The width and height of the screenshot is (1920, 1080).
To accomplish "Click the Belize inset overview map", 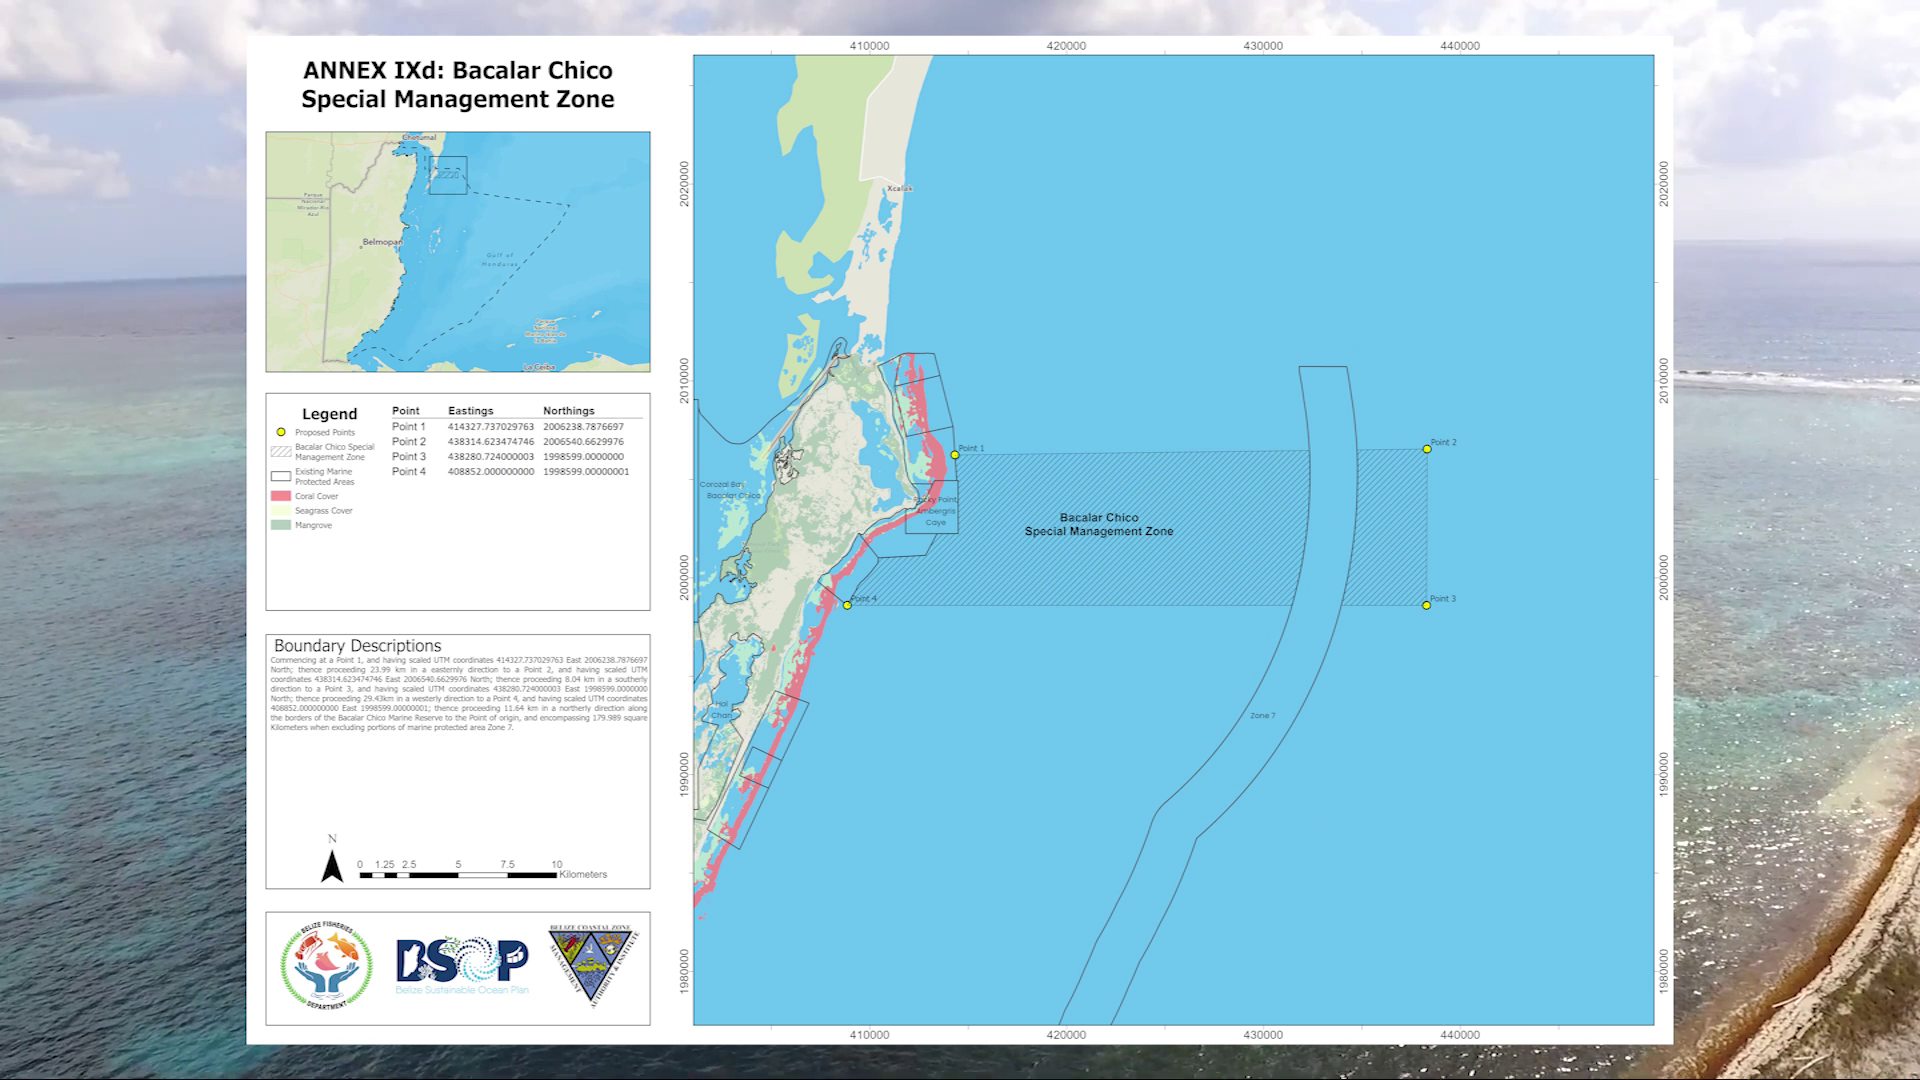I will (458, 252).
